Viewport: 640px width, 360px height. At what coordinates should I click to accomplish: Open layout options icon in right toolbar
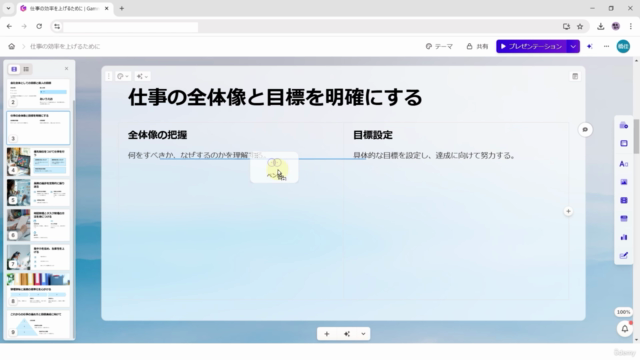tap(623, 144)
